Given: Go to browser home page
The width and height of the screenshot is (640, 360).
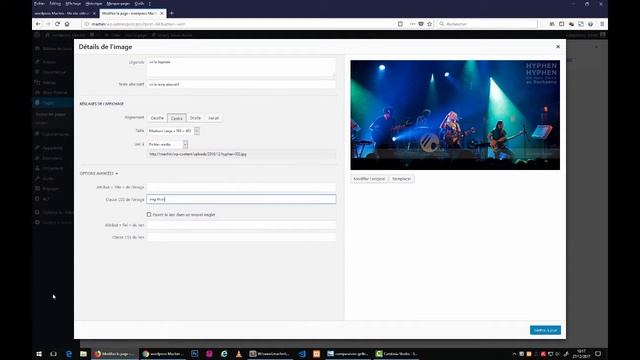Looking at the screenshot, I should pyautogui.click(x=67, y=24).
